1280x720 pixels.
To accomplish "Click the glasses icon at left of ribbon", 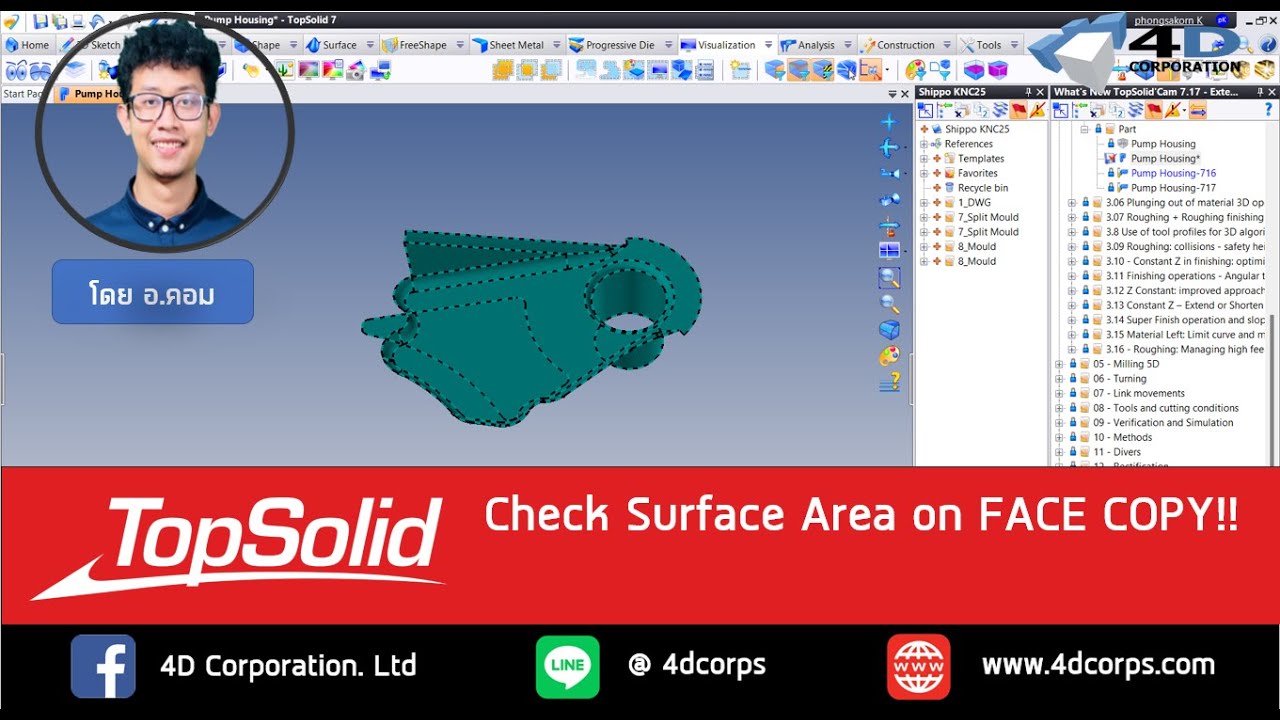I will click(x=16, y=70).
